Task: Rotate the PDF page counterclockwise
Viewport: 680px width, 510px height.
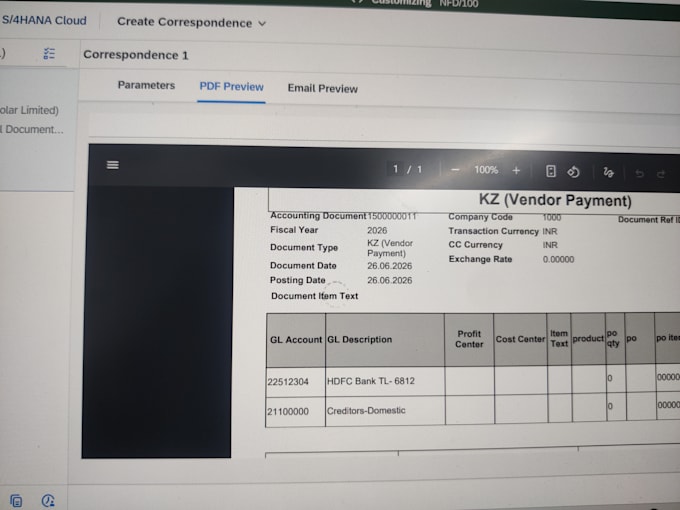Action: click(x=573, y=172)
